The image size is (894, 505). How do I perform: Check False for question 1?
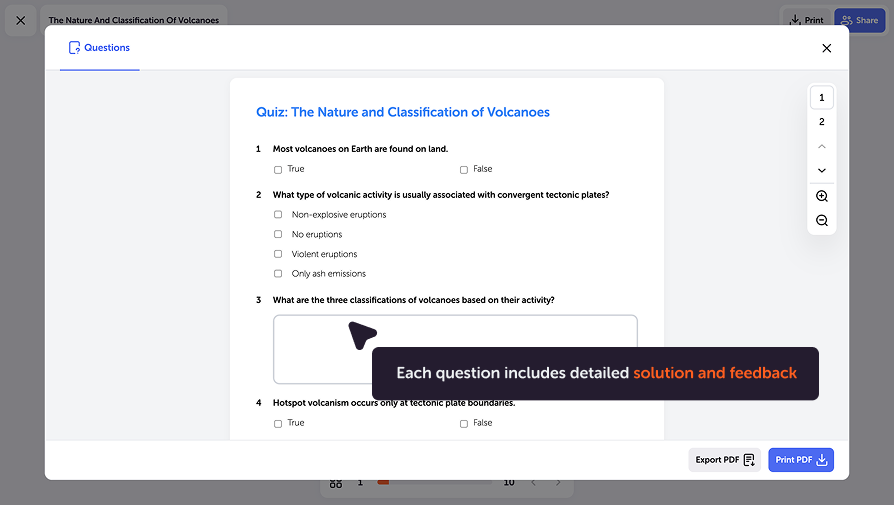pyautogui.click(x=464, y=170)
